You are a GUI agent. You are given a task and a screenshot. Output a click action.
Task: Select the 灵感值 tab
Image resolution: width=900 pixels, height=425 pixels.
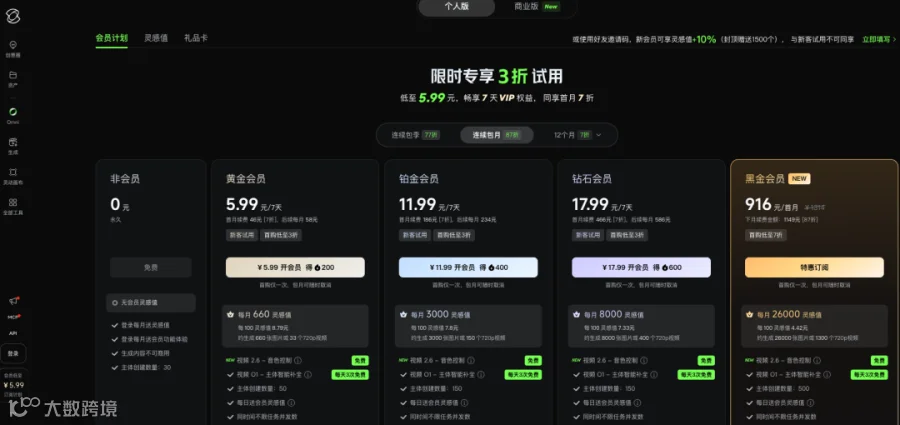tap(156, 38)
